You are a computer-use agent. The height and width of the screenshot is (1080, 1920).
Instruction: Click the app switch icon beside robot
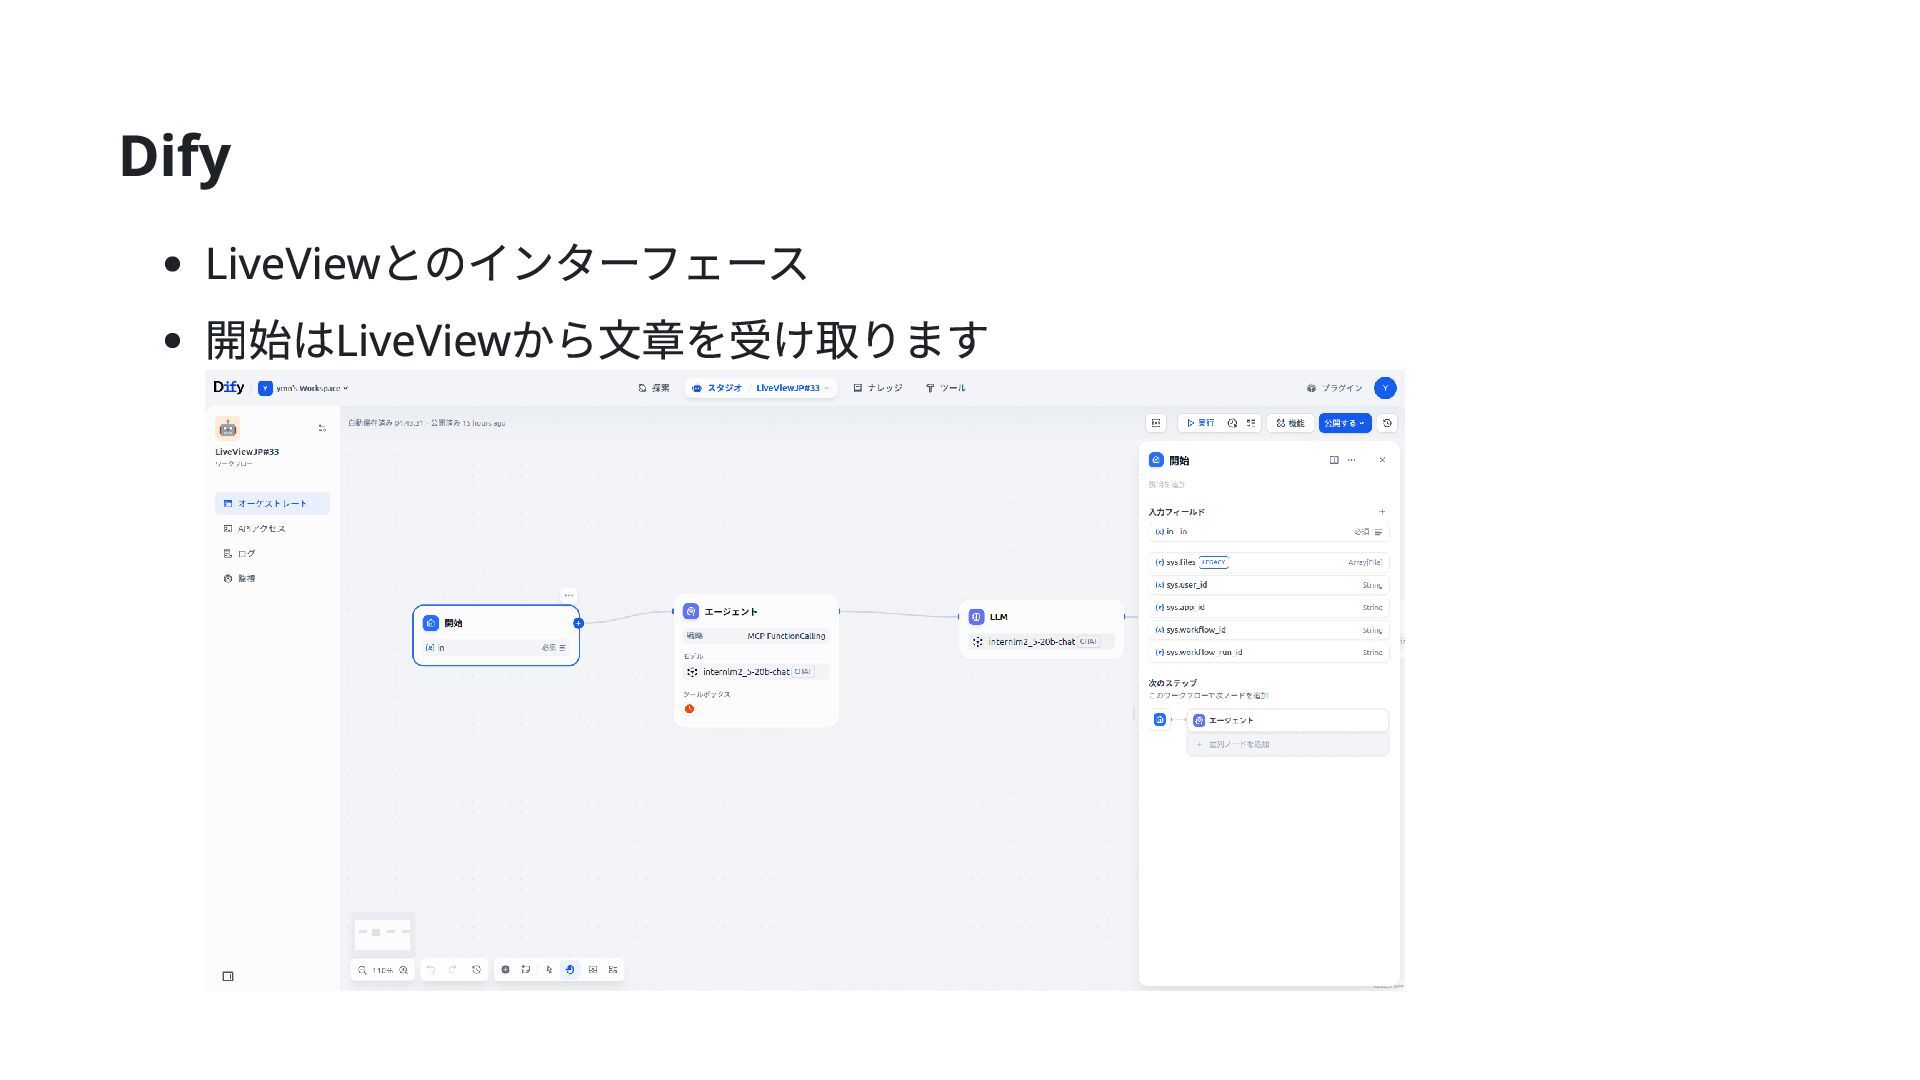tap(322, 428)
